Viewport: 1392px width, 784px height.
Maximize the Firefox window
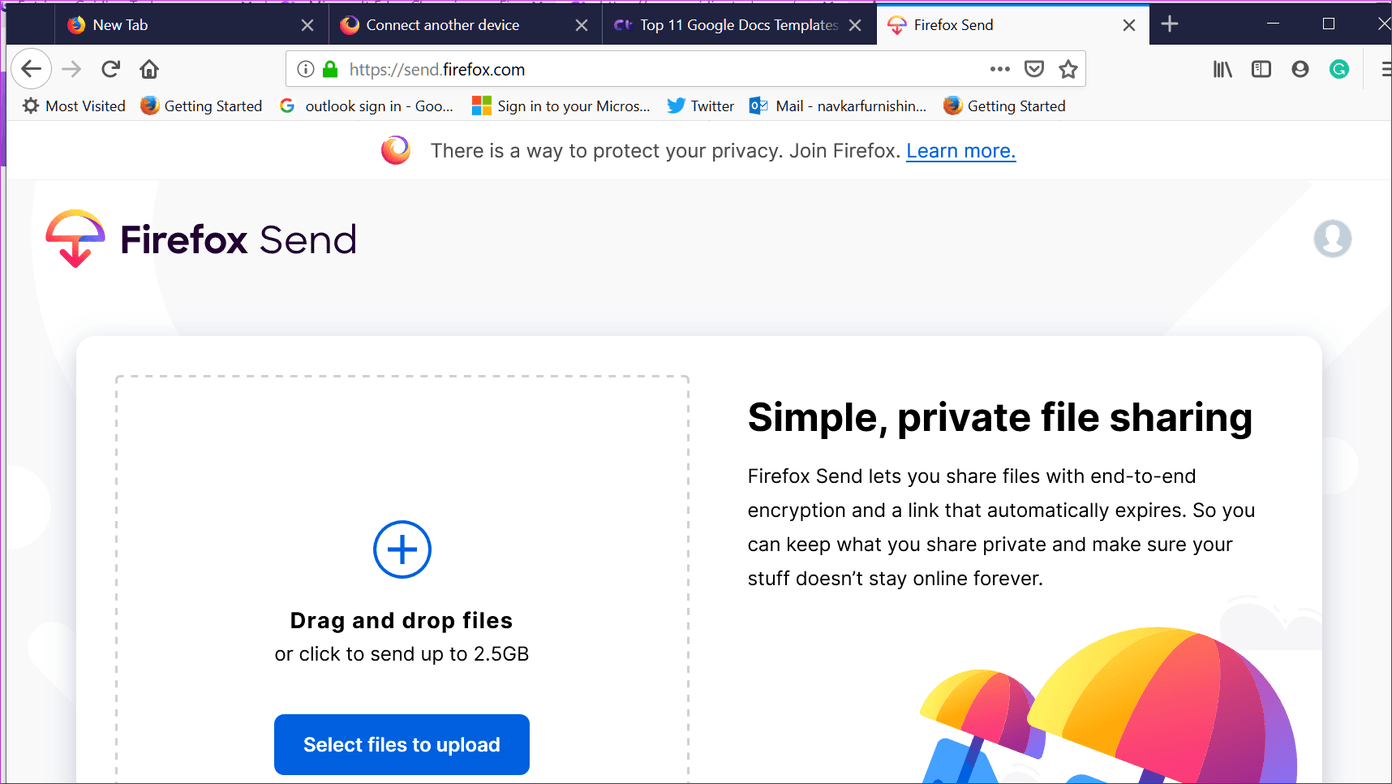[x=1329, y=24]
